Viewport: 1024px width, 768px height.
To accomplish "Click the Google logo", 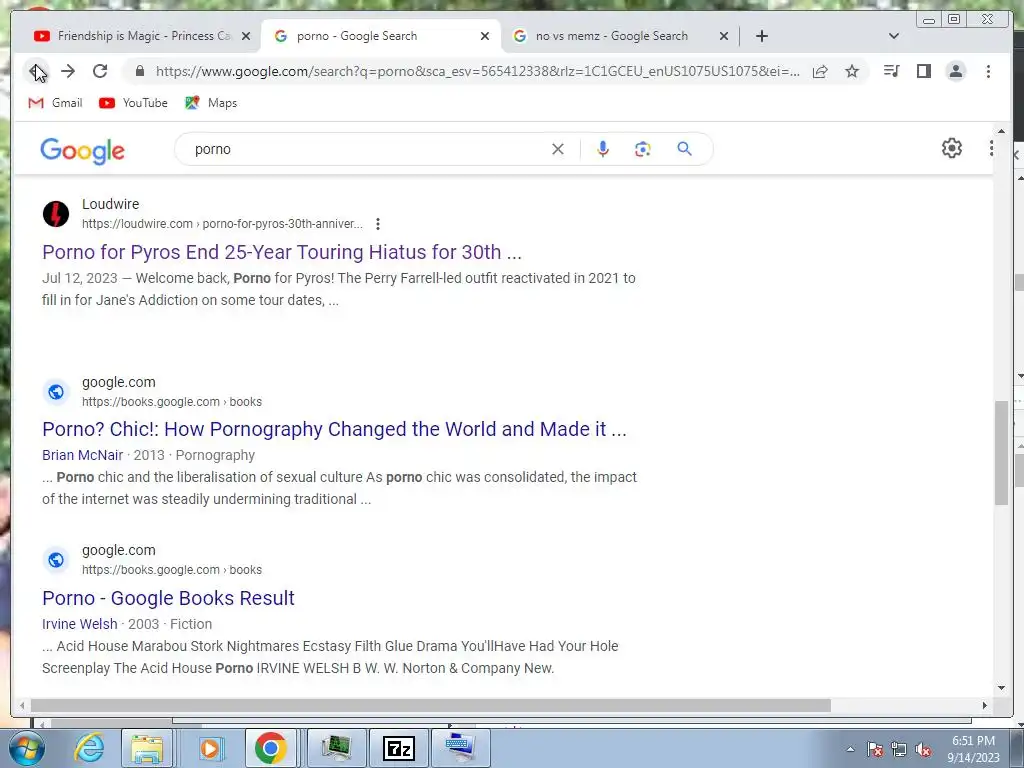I will pos(82,150).
